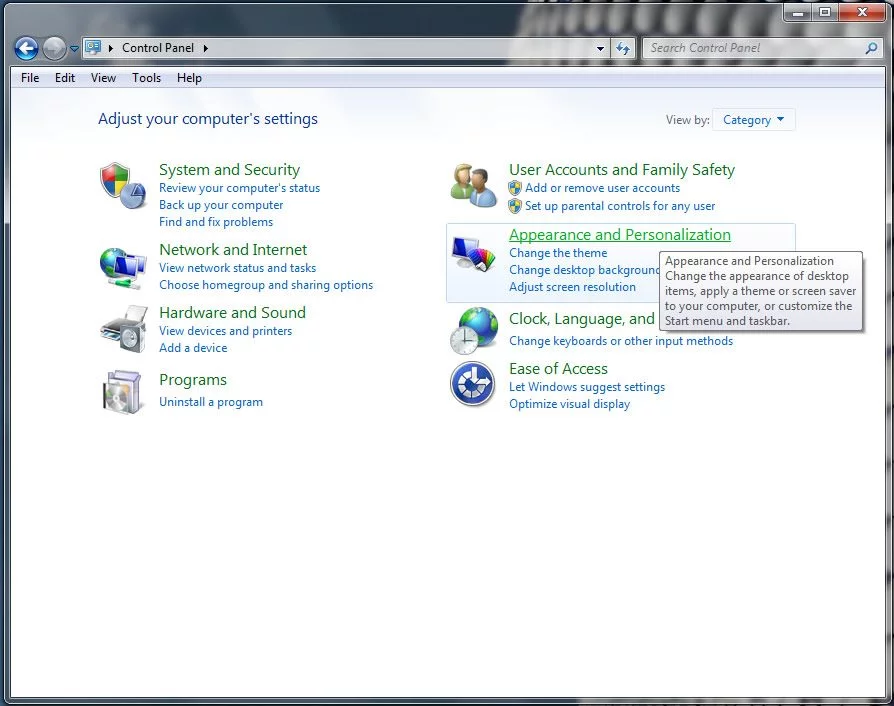Viewport: 894px width, 706px height.
Task: Open the View by Category dropdown
Action: (753, 120)
